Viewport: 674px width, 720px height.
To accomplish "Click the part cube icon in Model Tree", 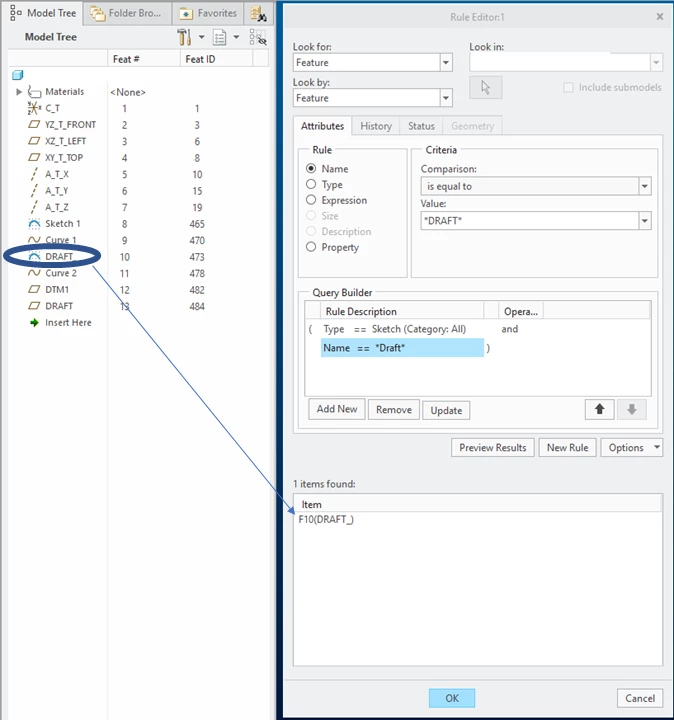I will pyautogui.click(x=17, y=75).
